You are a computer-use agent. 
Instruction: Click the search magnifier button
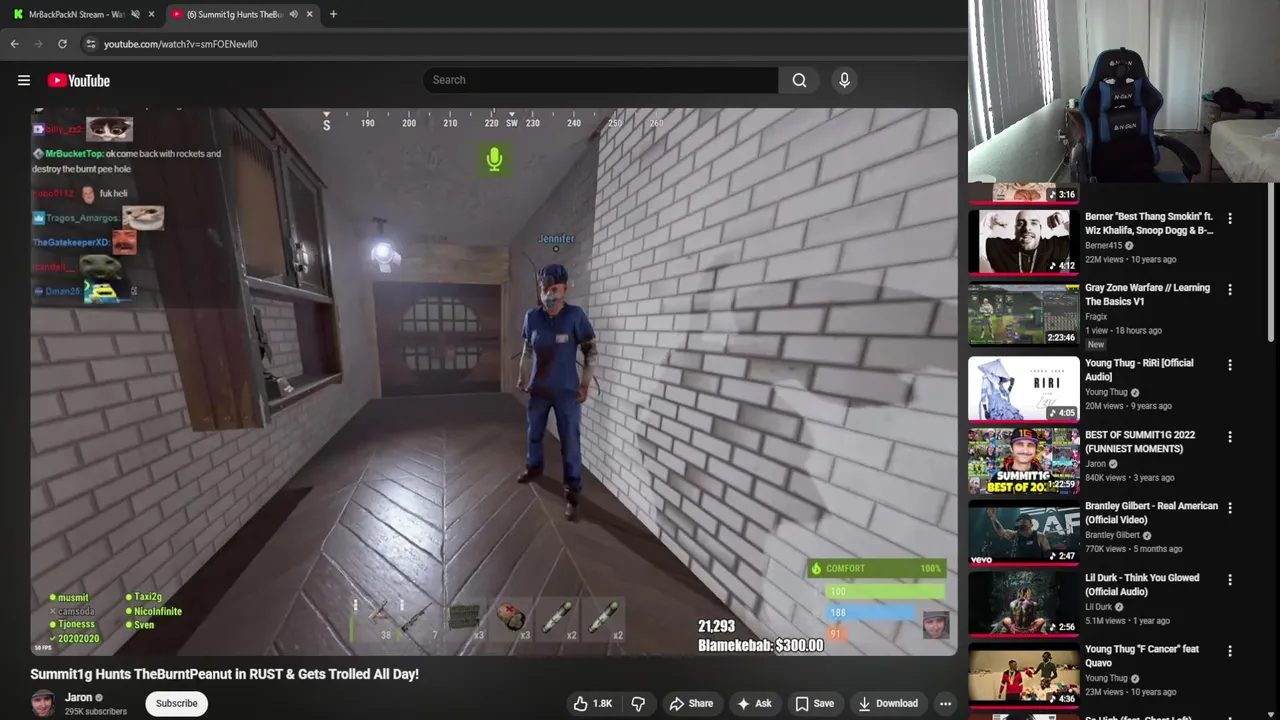[x=799, y=80]
